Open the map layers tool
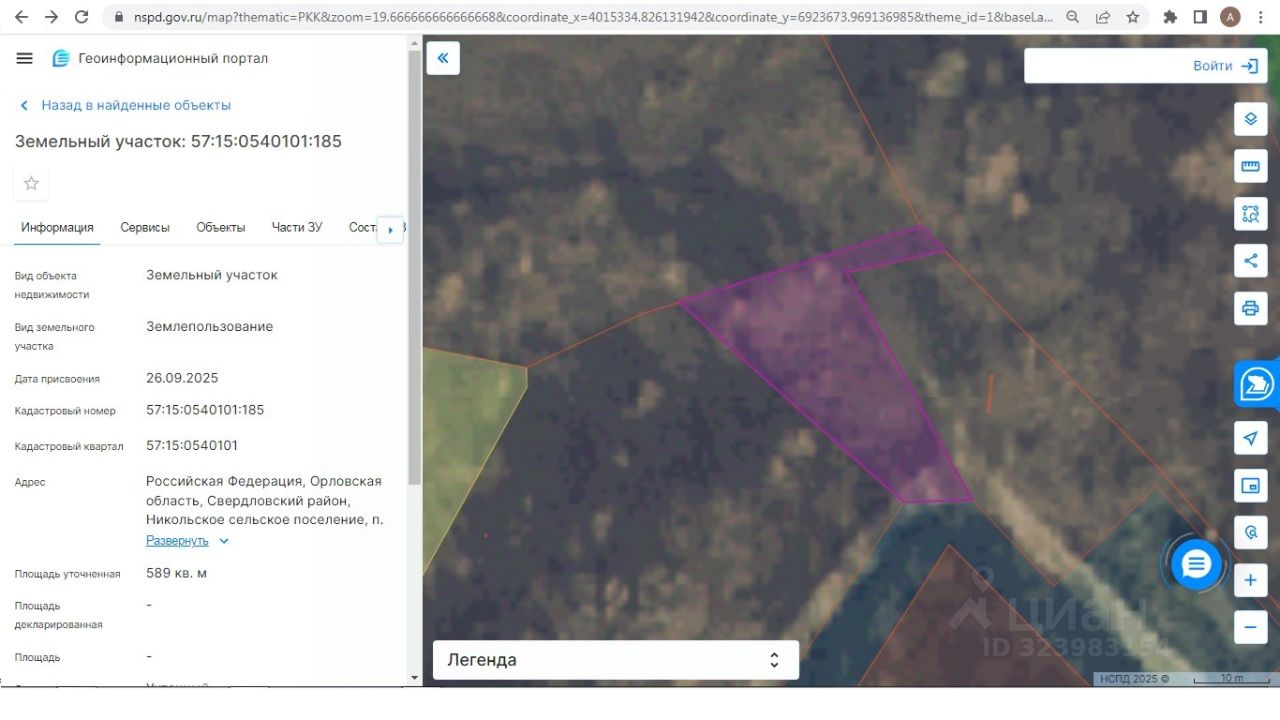Screen dimensions: 1280x720 click(x=1250, y=119)
